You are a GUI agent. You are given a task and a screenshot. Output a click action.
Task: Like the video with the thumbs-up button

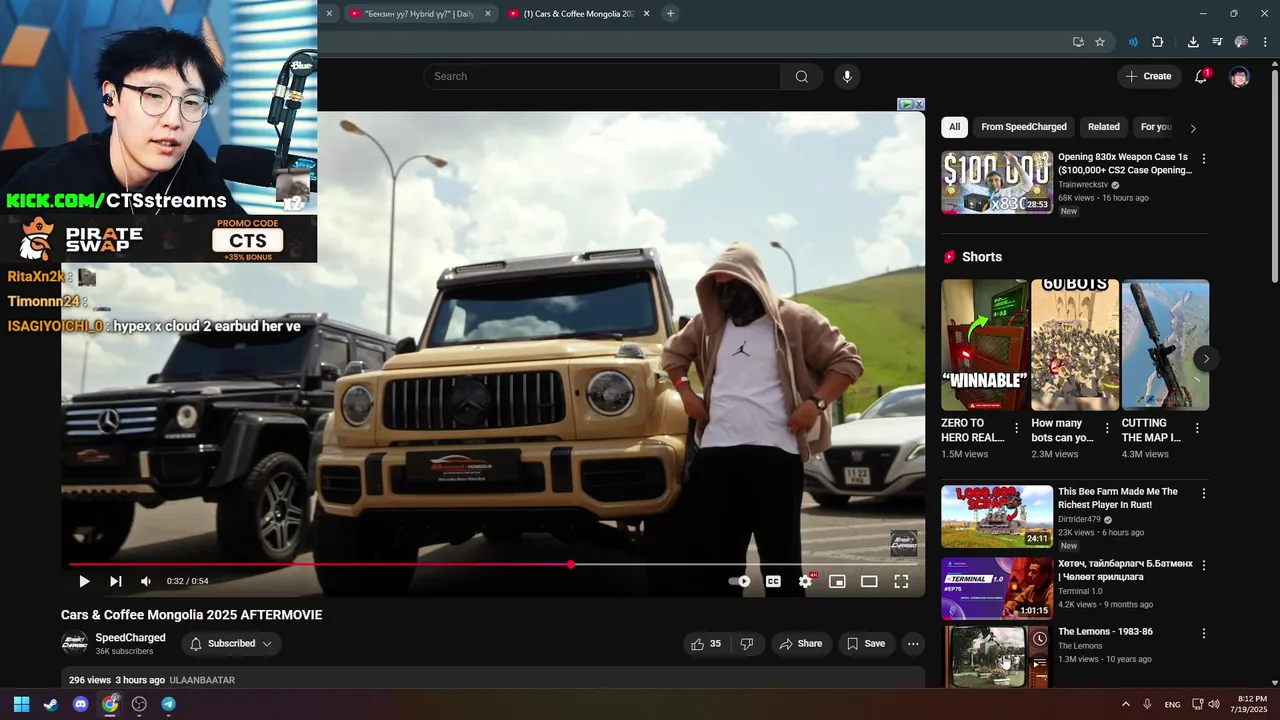(x=706, y=644)
